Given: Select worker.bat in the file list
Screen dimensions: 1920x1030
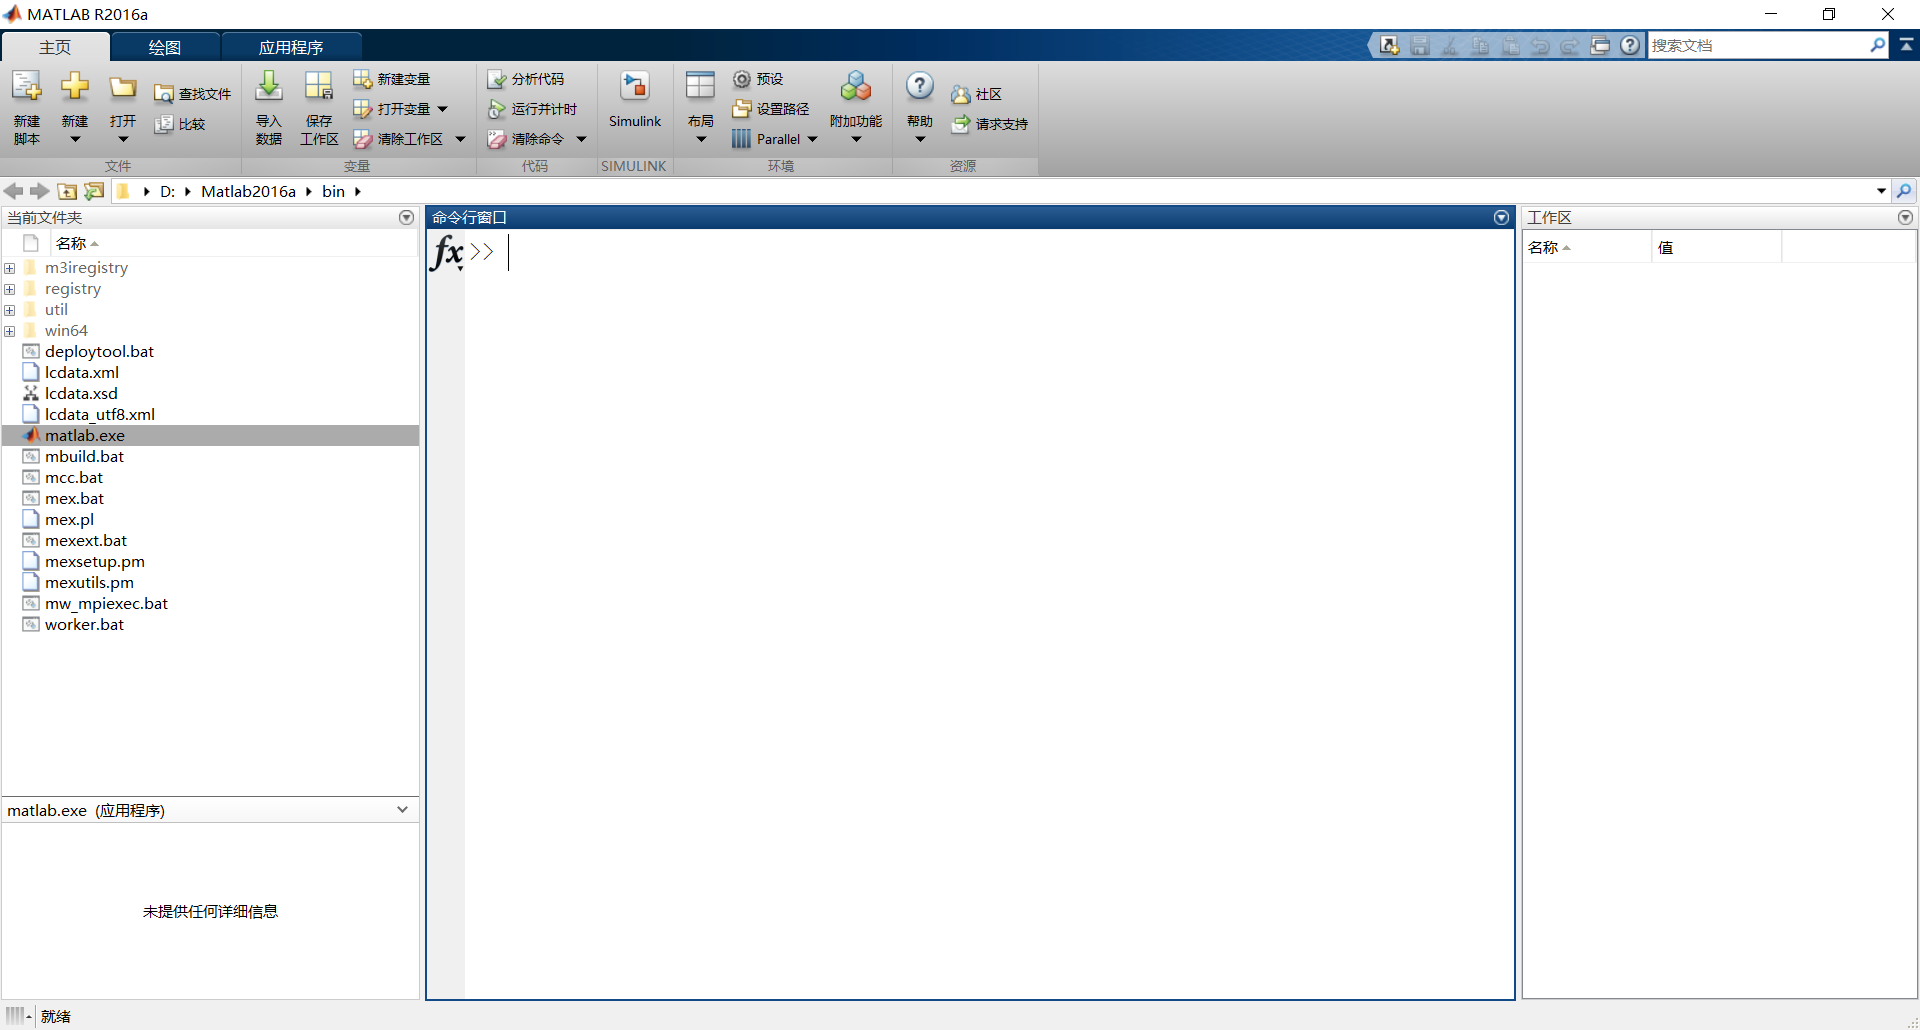Looking at the screenshot, I should (x=84, y=625).
